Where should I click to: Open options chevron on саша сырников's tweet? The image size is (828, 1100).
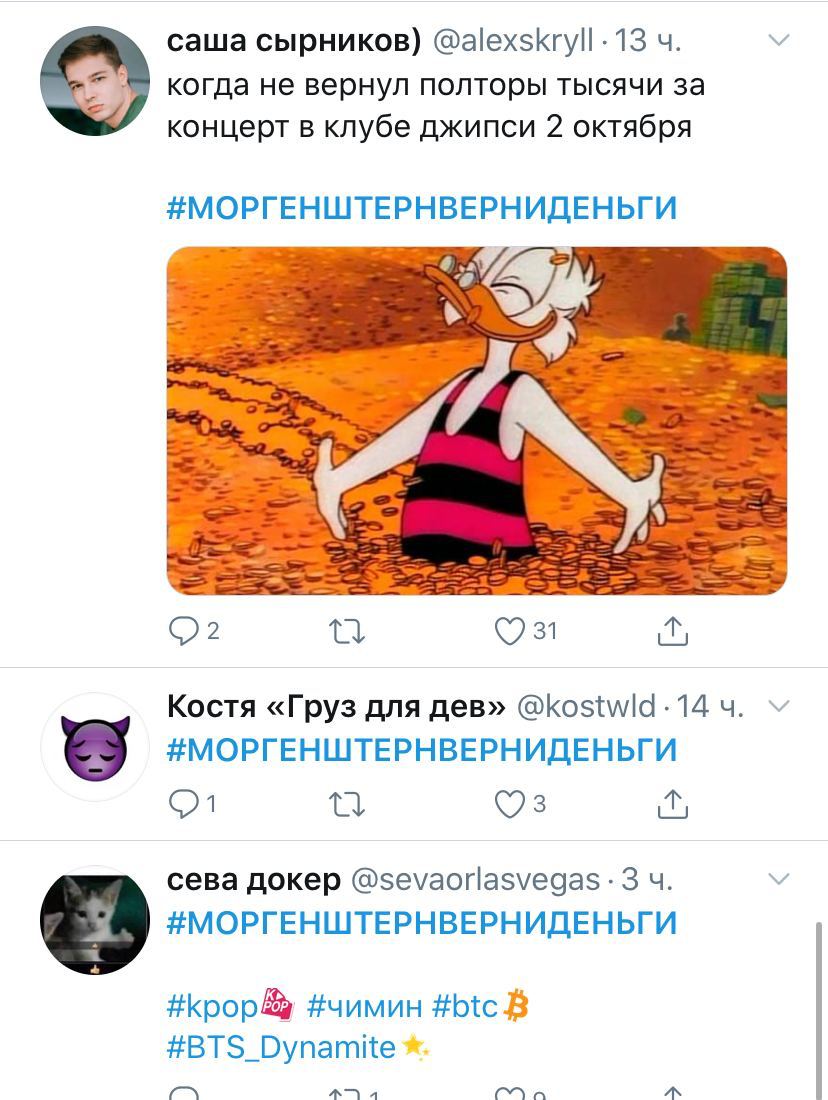pos(779,40)
